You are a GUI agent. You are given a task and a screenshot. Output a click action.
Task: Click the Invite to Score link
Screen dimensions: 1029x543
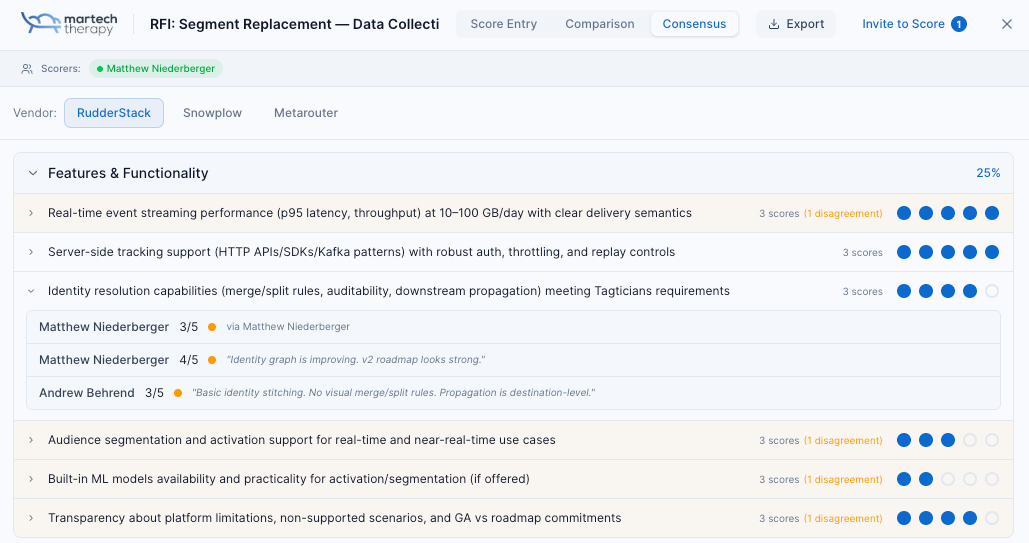point(902,24)
